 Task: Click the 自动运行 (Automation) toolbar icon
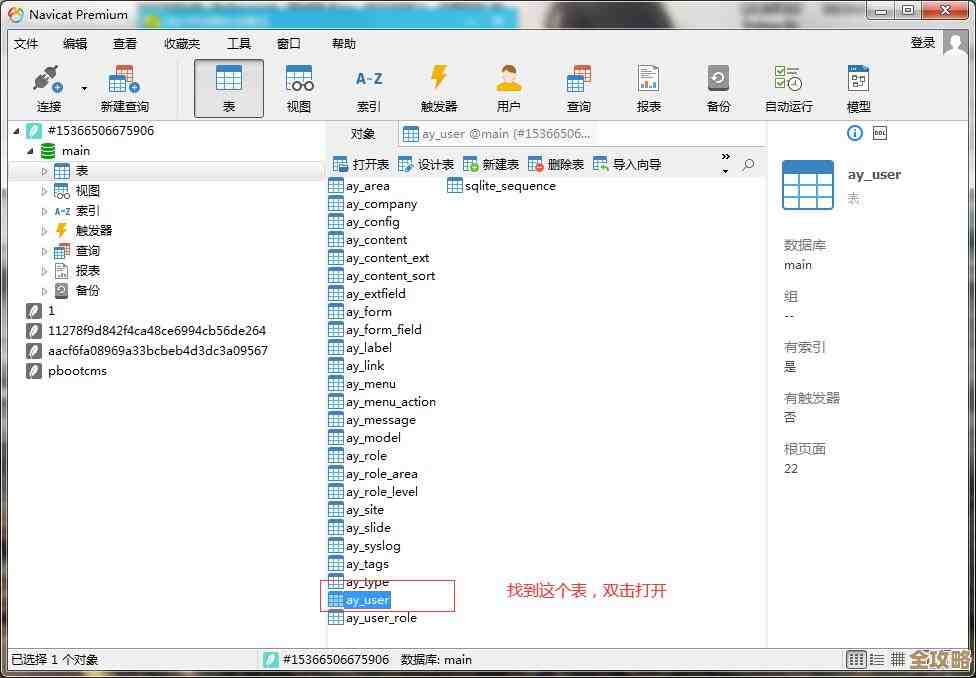(788, 88)
